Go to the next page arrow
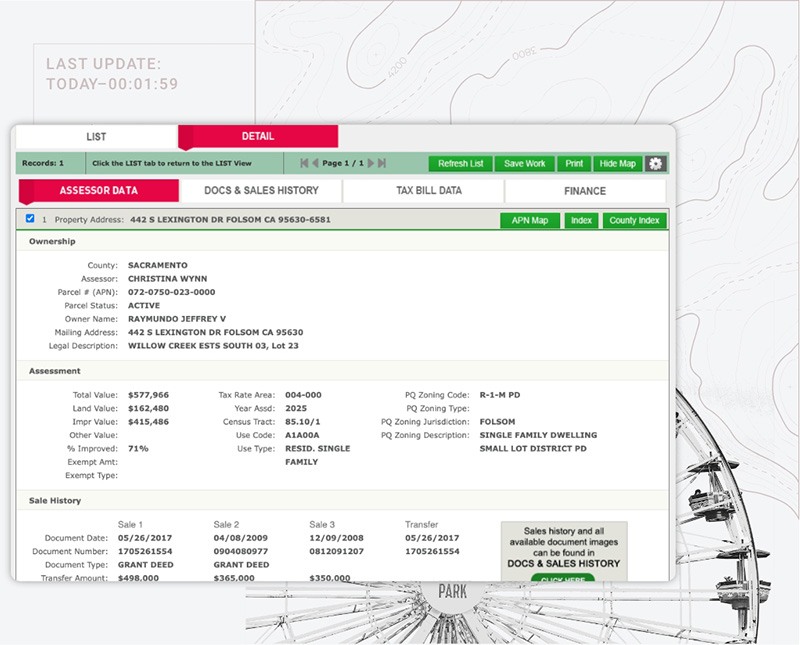 click(x=371, y=163)
